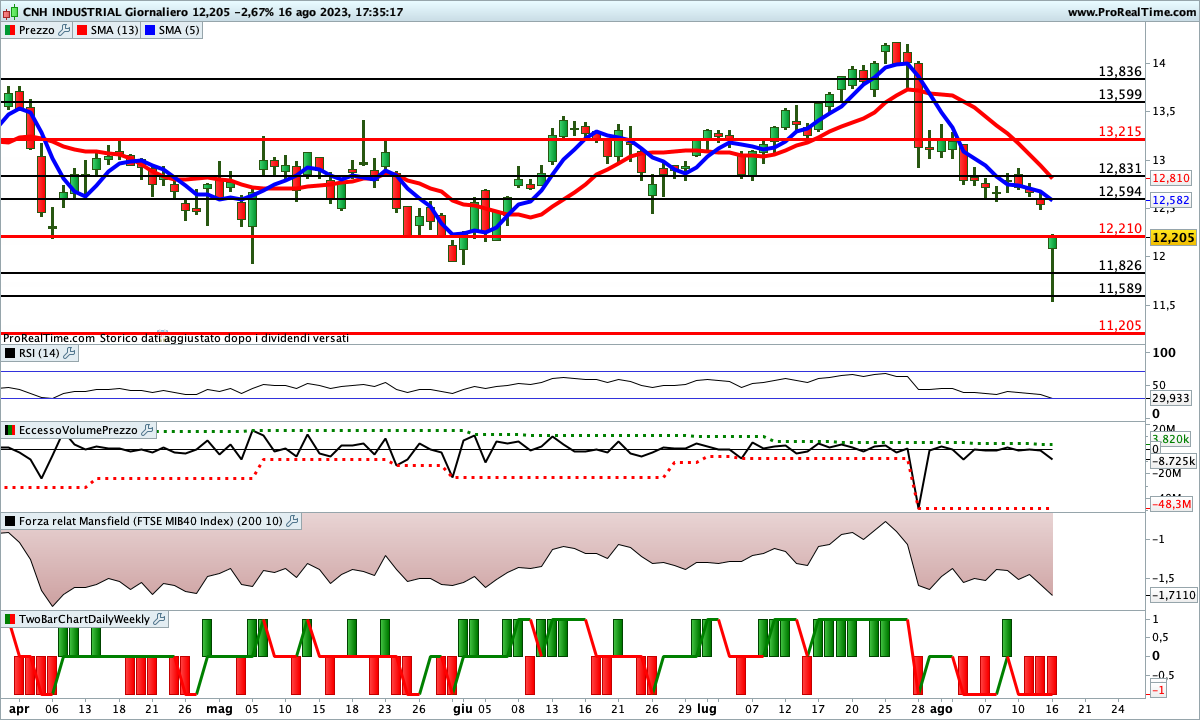Select the red 13,215 resistance label
Screen dimensions: 1200x720
tap(1120, 131)
